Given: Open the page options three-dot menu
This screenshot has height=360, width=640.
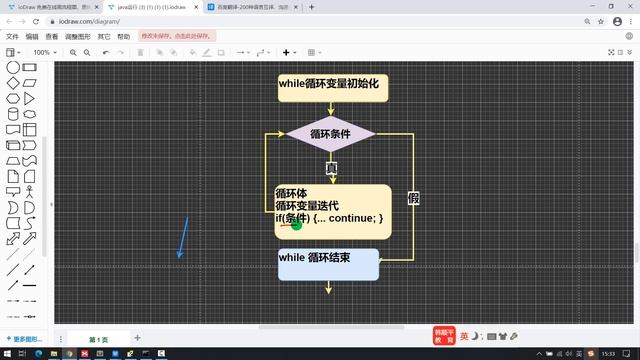Looking at the screenshot, I should click(60, 339).
